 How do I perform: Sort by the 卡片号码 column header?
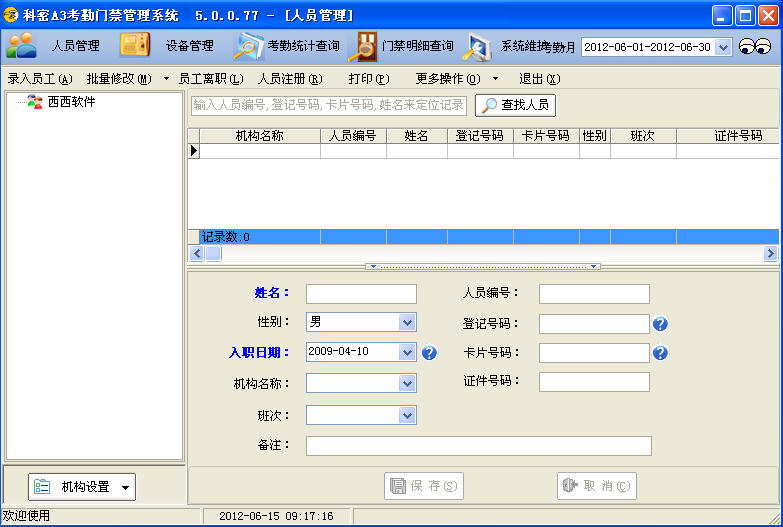pos(546,136)
